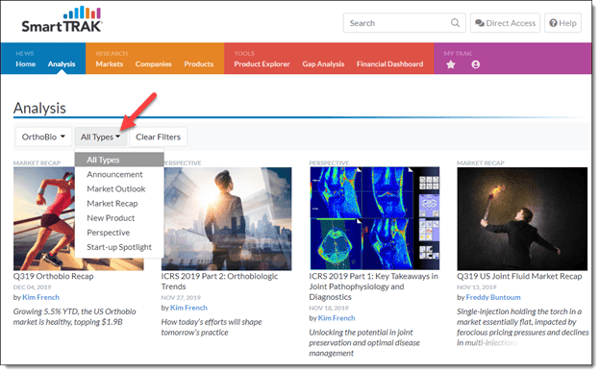Image resolution: width=600 pixels, height=373 pixels.
Task: Expand the OrthoBio market dropdown
Action: [x=44, y=137]
